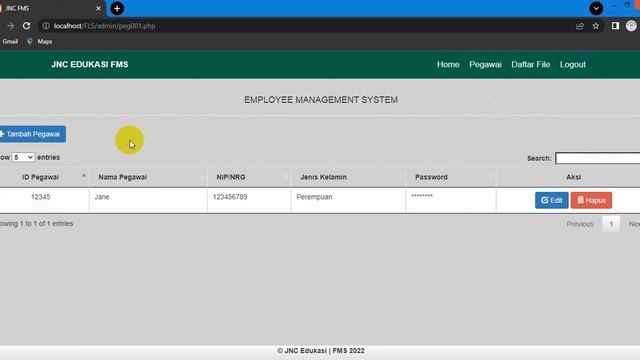Viewport: 640px width, 360px height.
Task: Sort by Jenis Kelamin column
Action: 348,177
